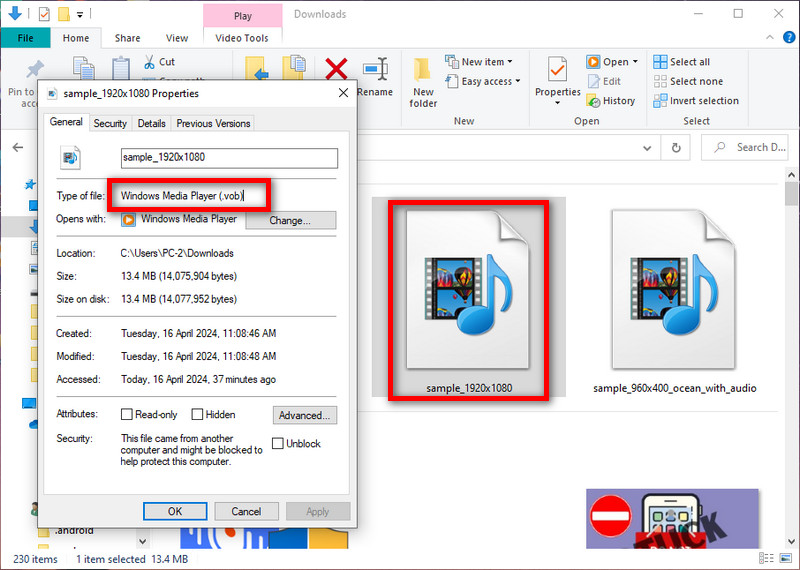800x570 pixels.
Task: Click the Copy to icon in ribbon
Action: [294, 67]
